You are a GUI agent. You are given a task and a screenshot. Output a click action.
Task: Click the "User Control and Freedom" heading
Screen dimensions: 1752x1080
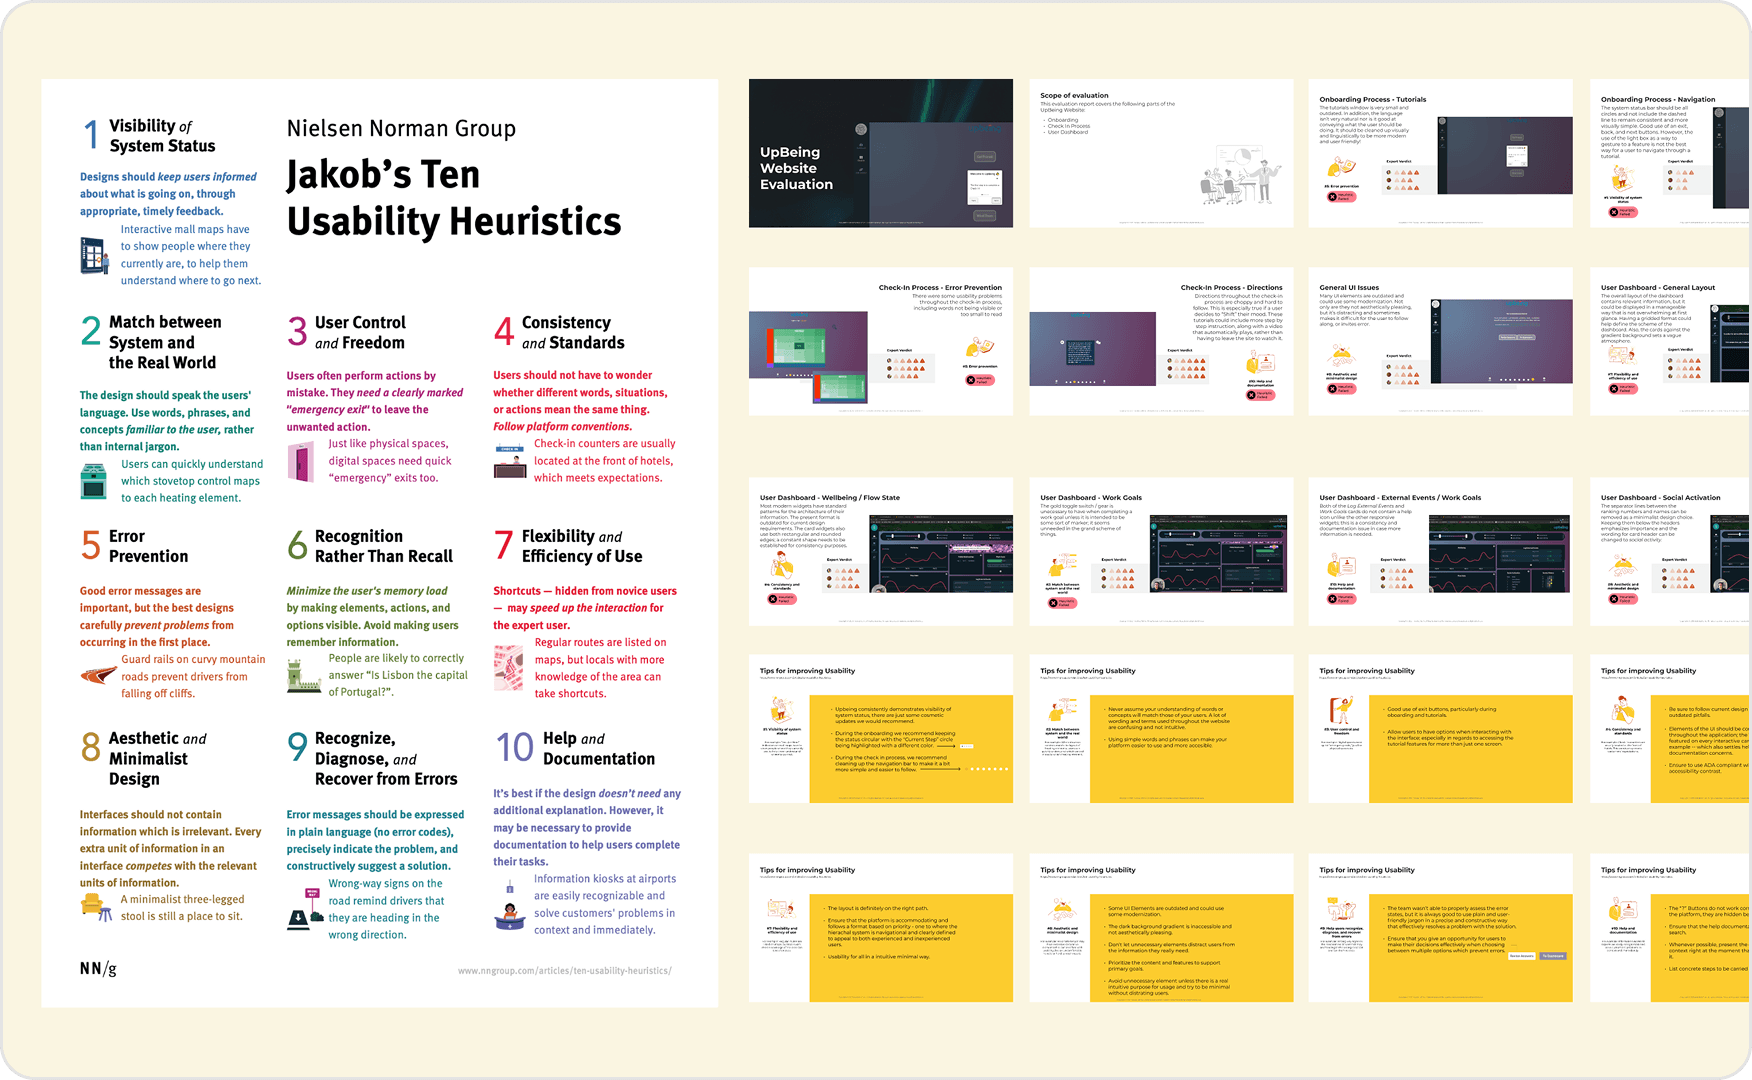click(x=360, y=332)
